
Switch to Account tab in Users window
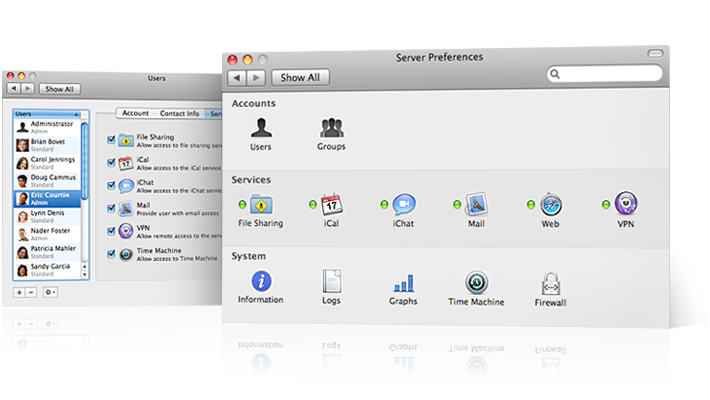135,113
